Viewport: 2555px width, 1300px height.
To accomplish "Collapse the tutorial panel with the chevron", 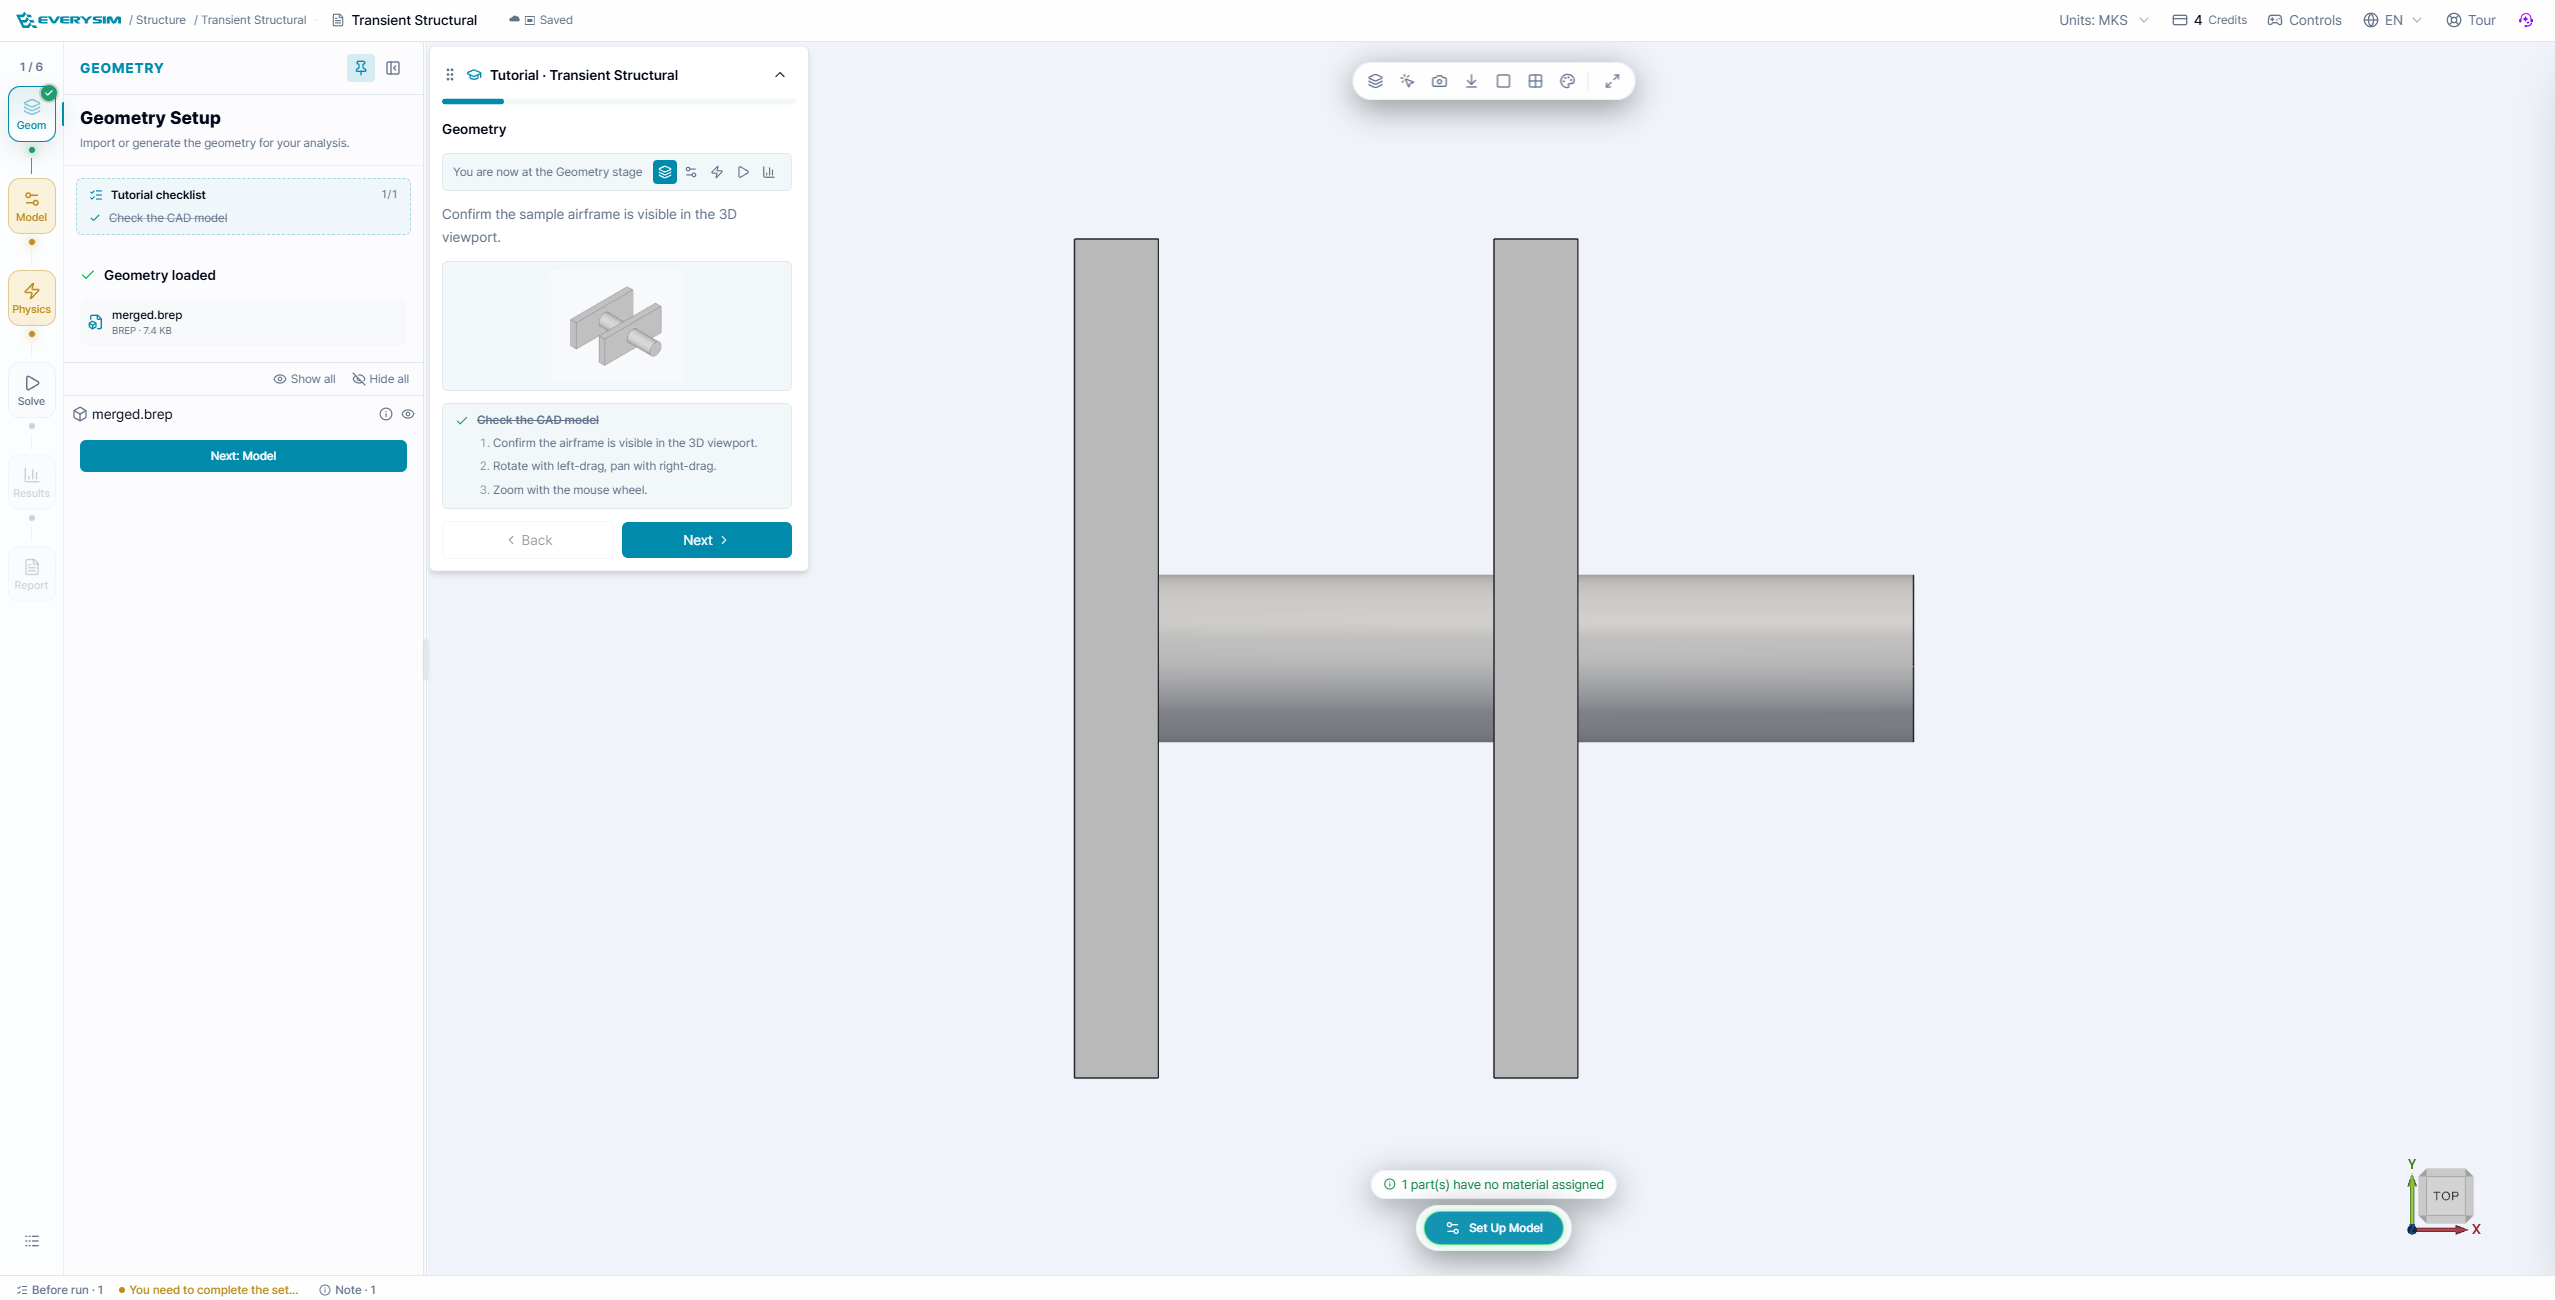I will pyautogui.click(x=780, y=75).
